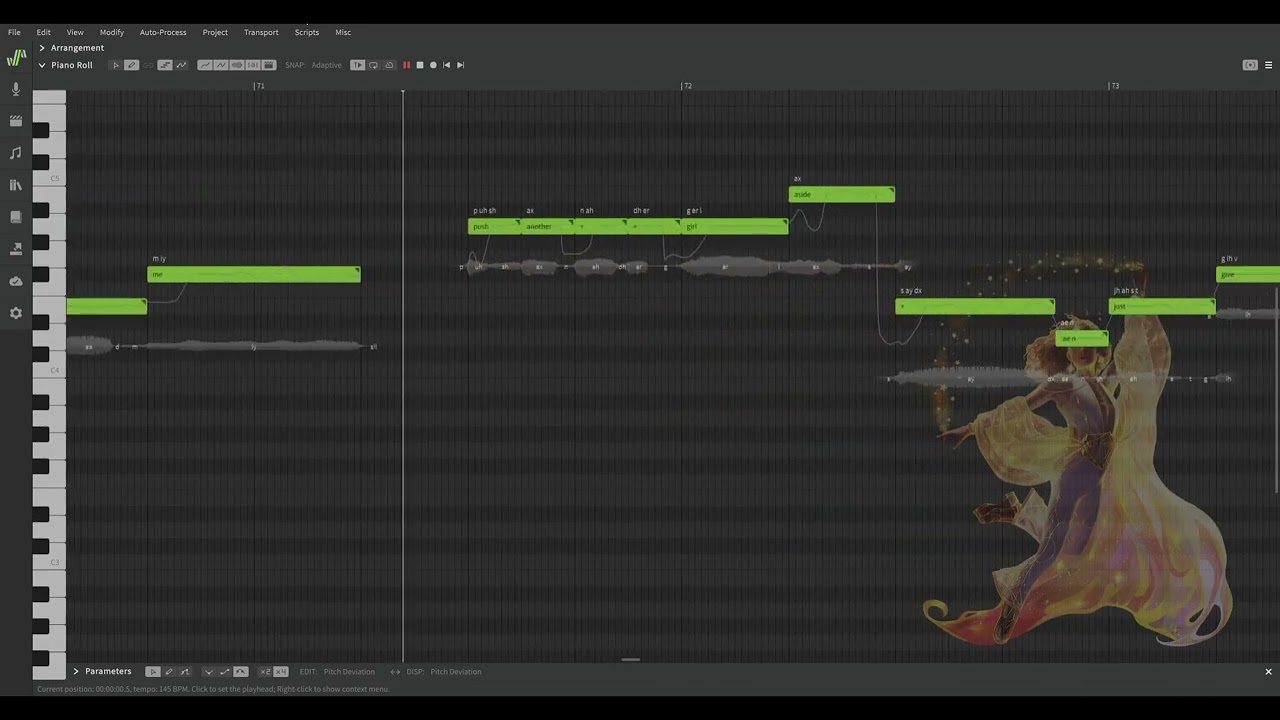
Task: Select the green note labeled 'push'
Action: [x=494, y=226]
